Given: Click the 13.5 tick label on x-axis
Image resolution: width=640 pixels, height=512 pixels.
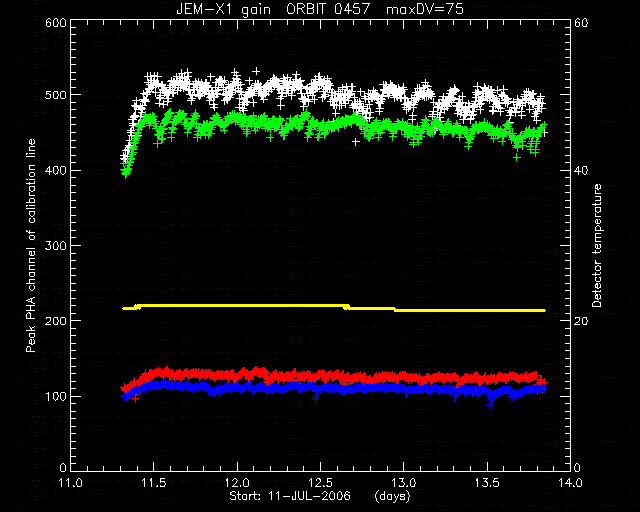Looking at the screenshot, I should [x=487, y=483].
